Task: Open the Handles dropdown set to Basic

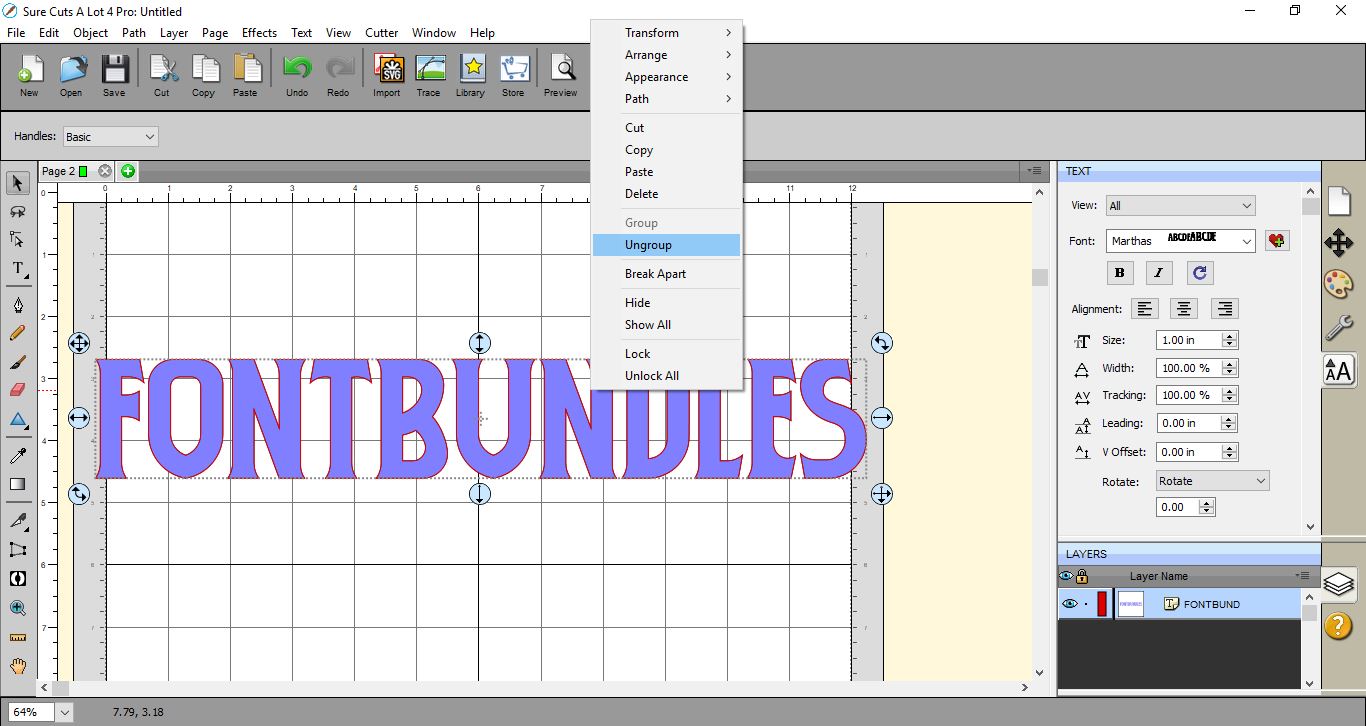Action: click(111, 136)
